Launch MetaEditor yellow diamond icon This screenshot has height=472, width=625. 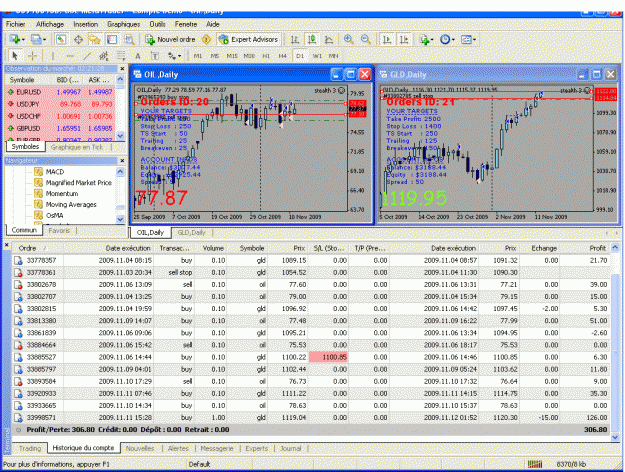(206, 39)
